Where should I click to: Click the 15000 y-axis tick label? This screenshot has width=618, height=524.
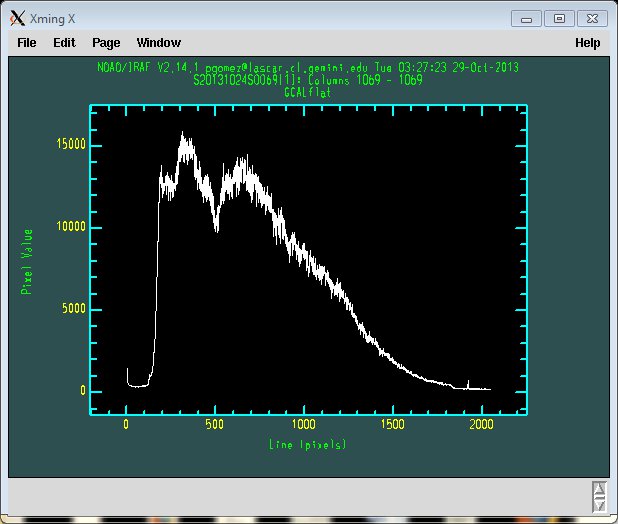tap(71, 144)
